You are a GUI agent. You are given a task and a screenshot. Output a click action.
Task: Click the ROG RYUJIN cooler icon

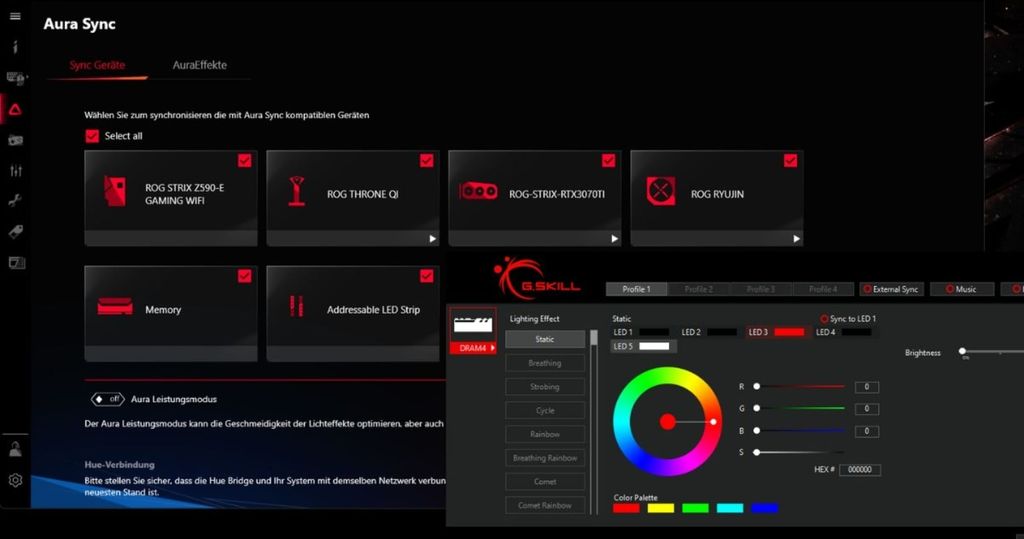(661, 191)
